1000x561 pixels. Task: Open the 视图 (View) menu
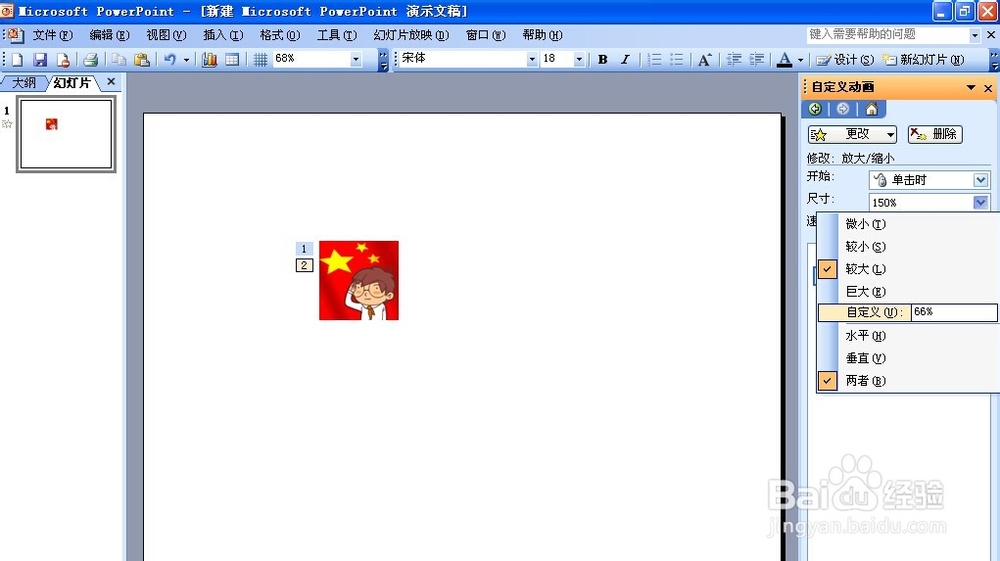[166, 35]
